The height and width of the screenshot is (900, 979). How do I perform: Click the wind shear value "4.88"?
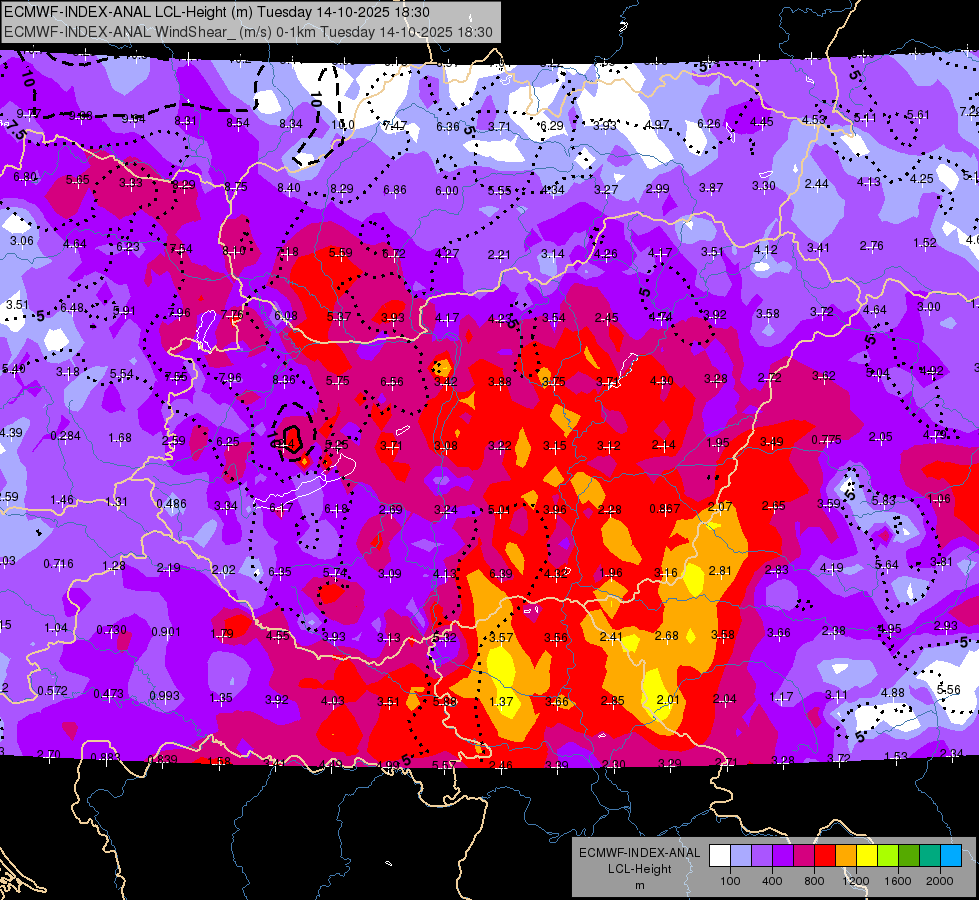[892, 692]
